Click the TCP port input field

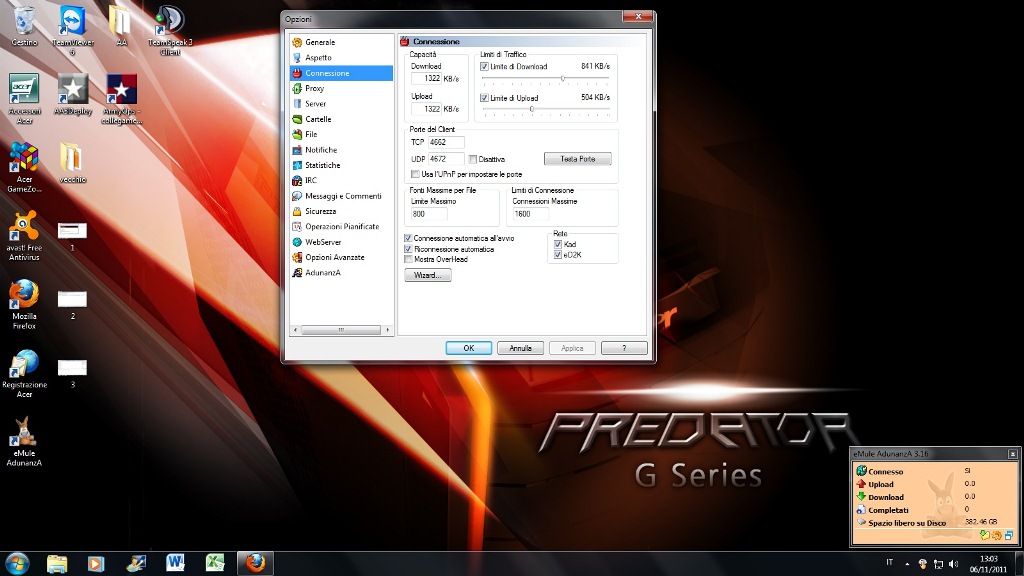tap(446, 142)
